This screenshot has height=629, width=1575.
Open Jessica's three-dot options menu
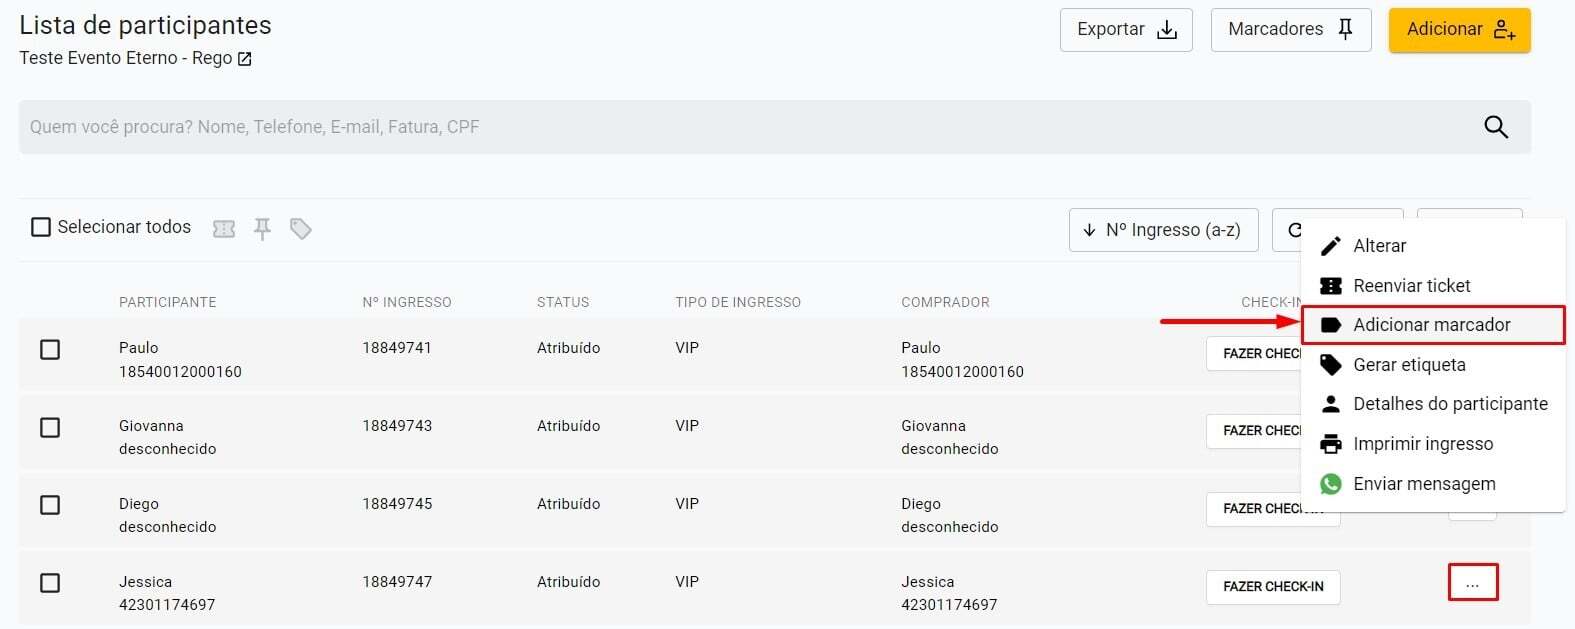[1472, 583]
